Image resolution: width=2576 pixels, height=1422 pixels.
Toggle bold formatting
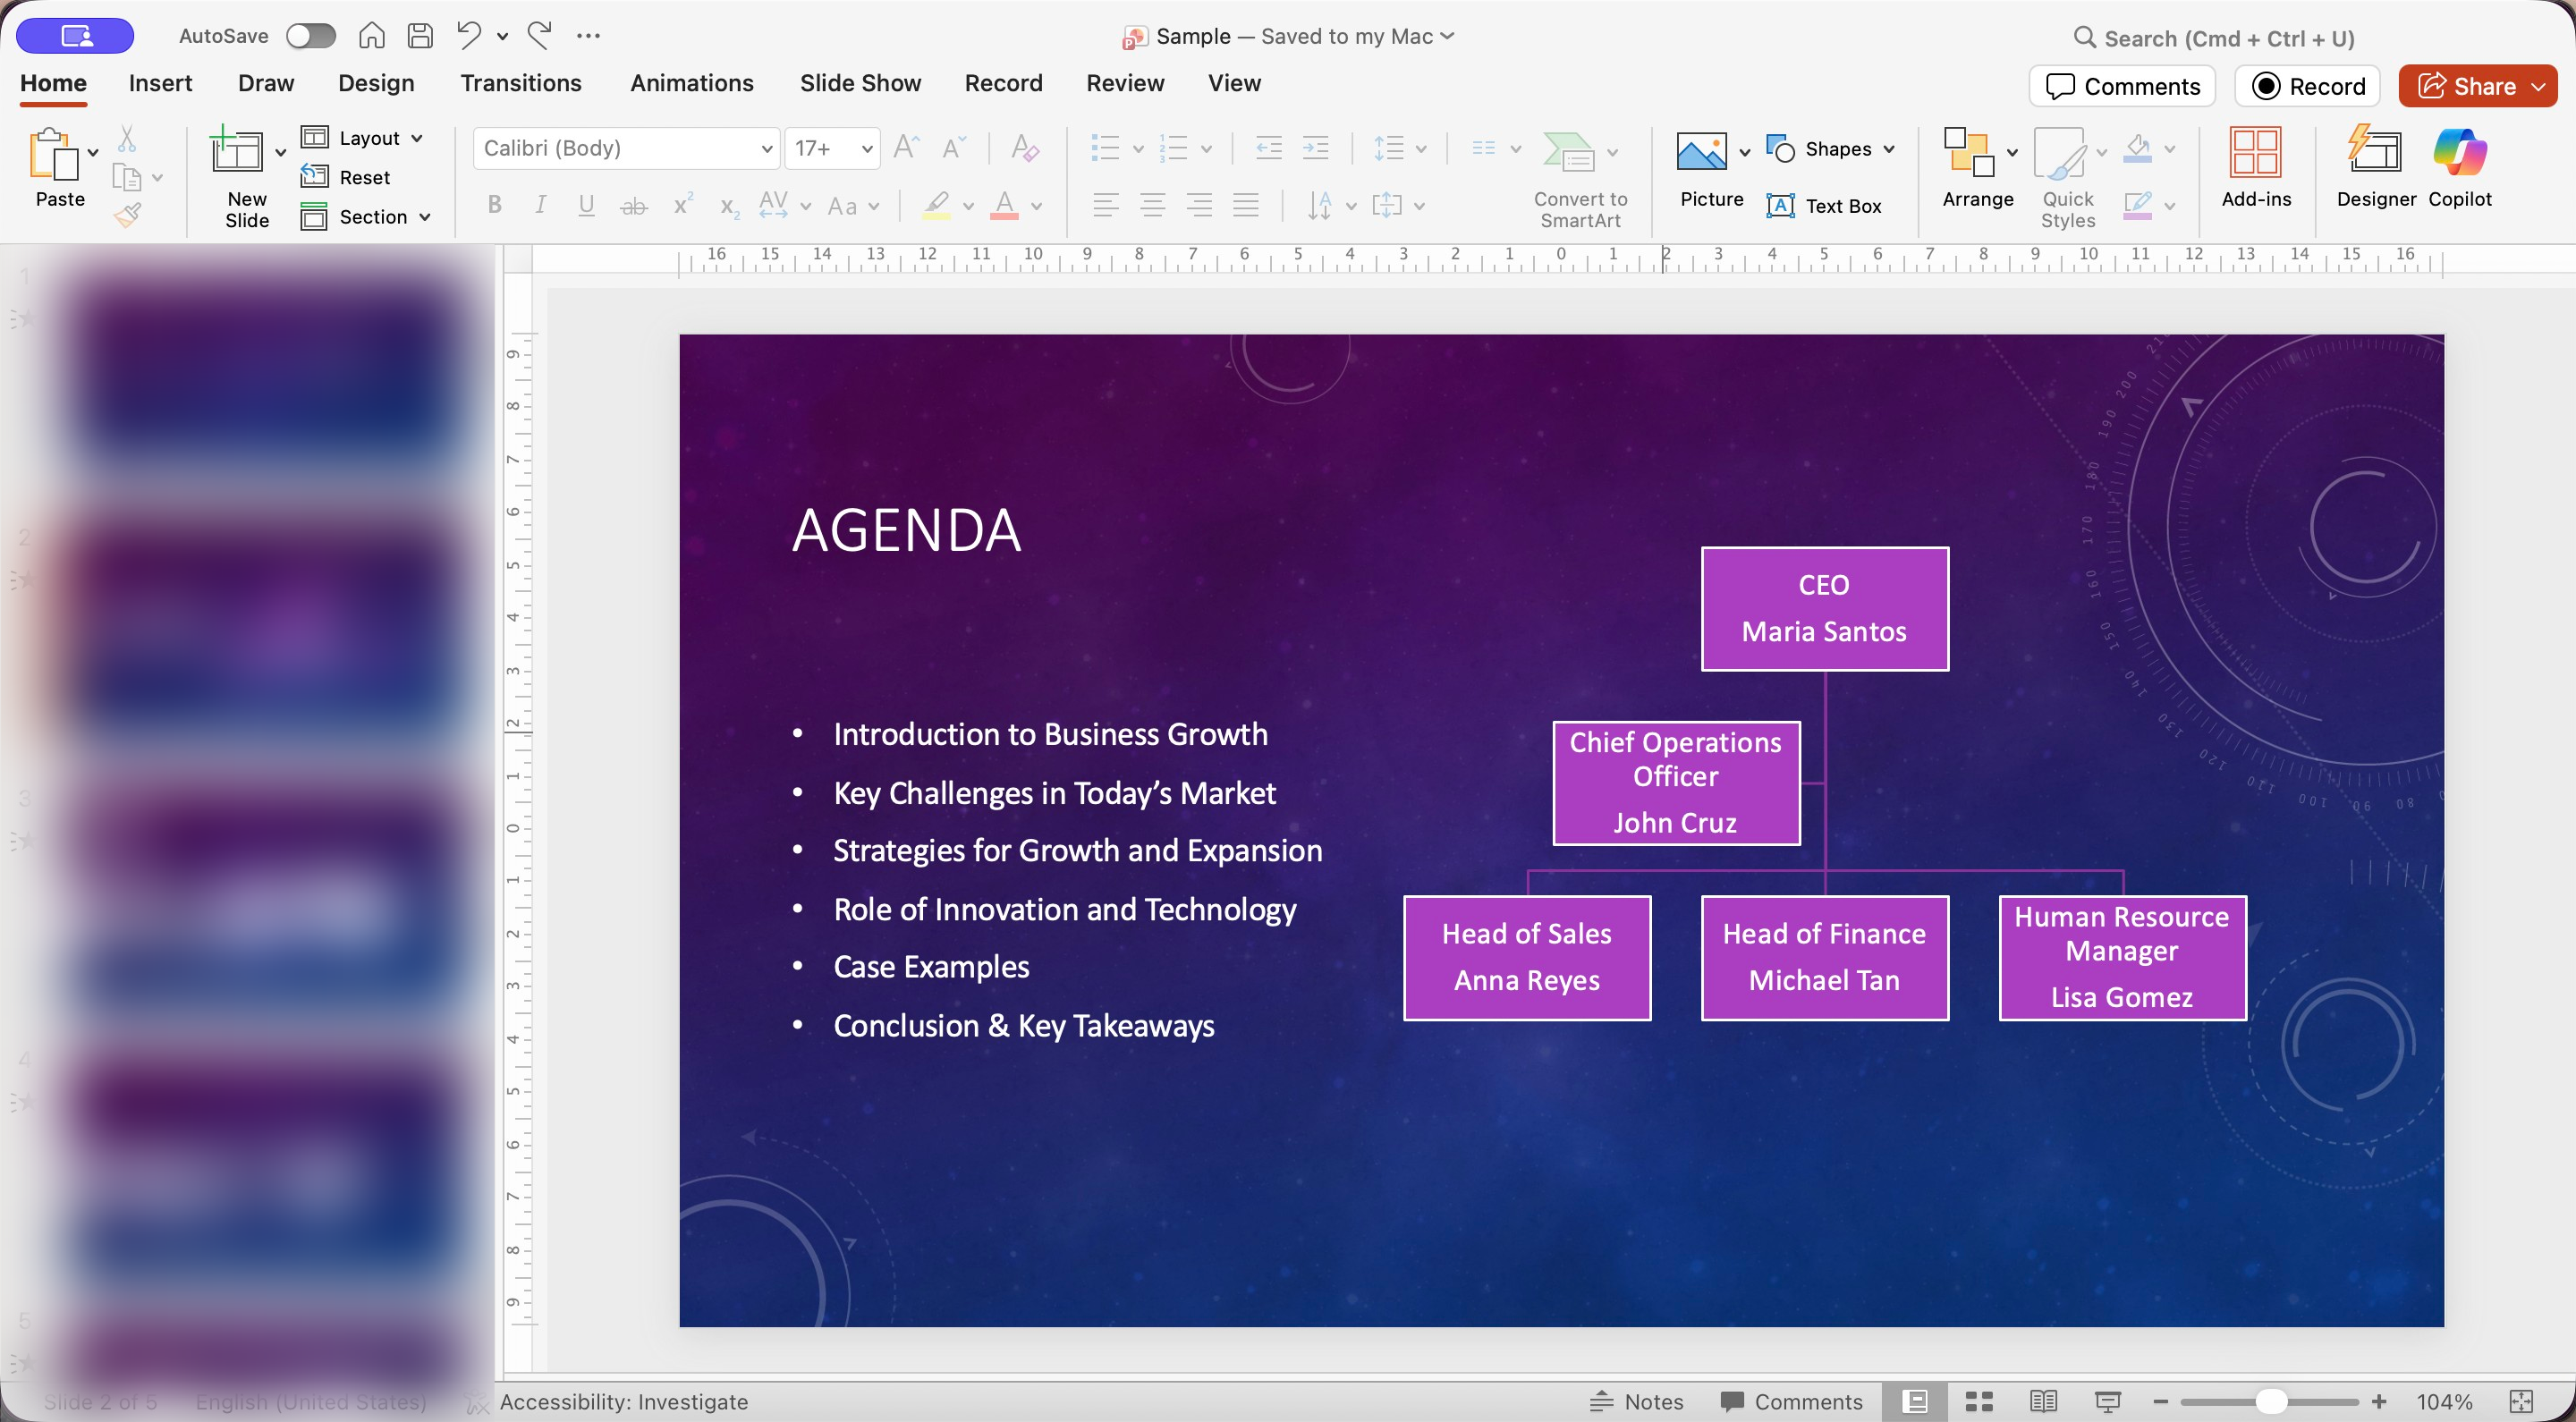pyautogui.click(x=494, y=206)
